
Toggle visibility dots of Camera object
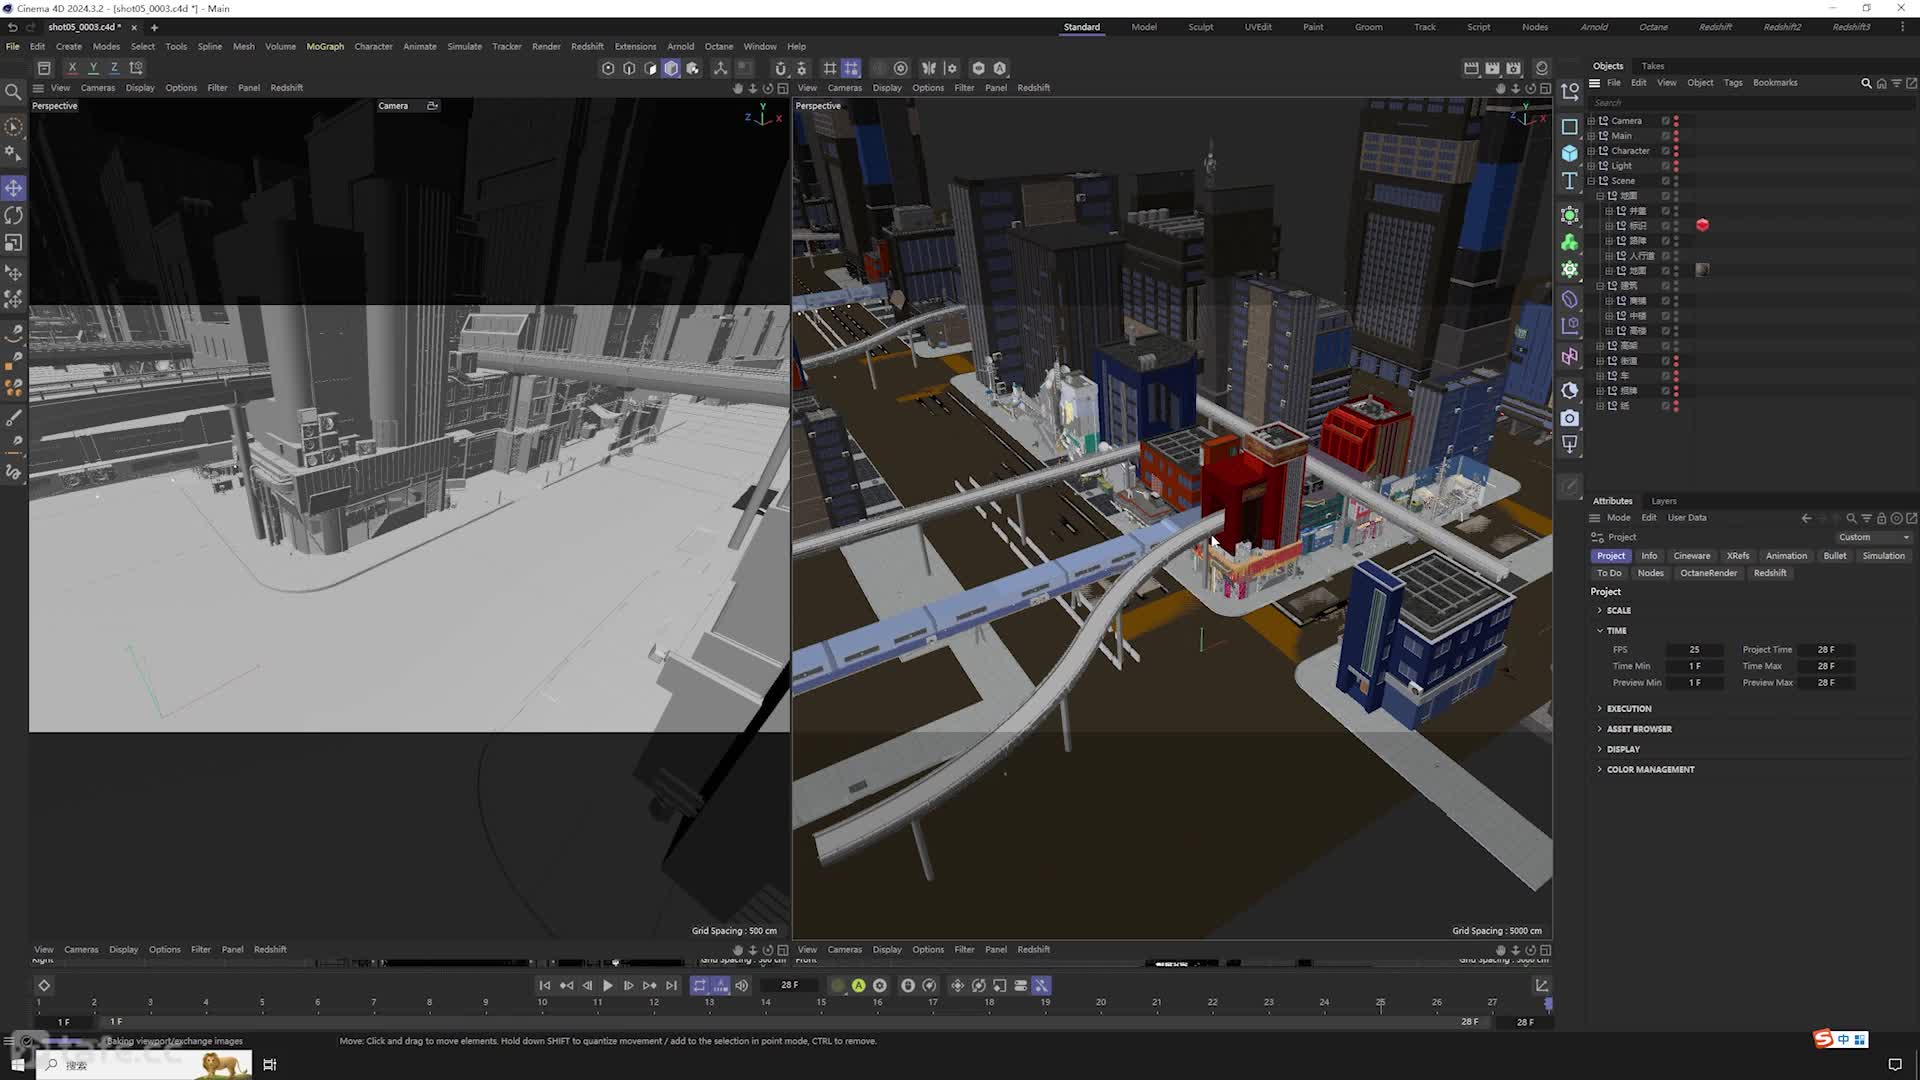(x=1676, y=121)
